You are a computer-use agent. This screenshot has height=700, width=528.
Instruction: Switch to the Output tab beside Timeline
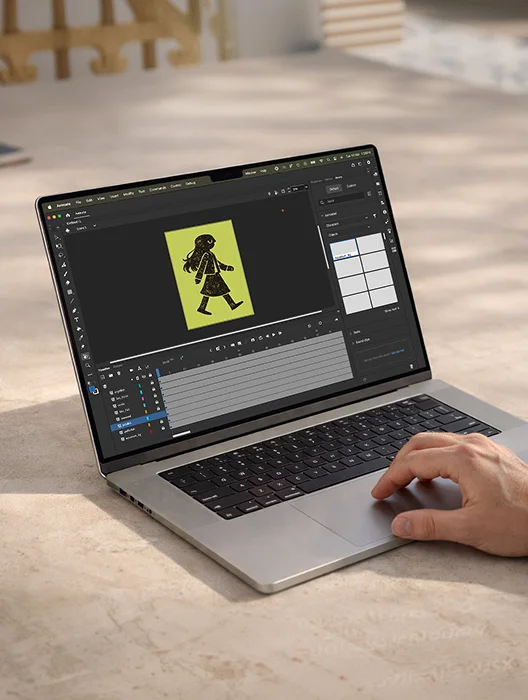(x=118, y=366)
